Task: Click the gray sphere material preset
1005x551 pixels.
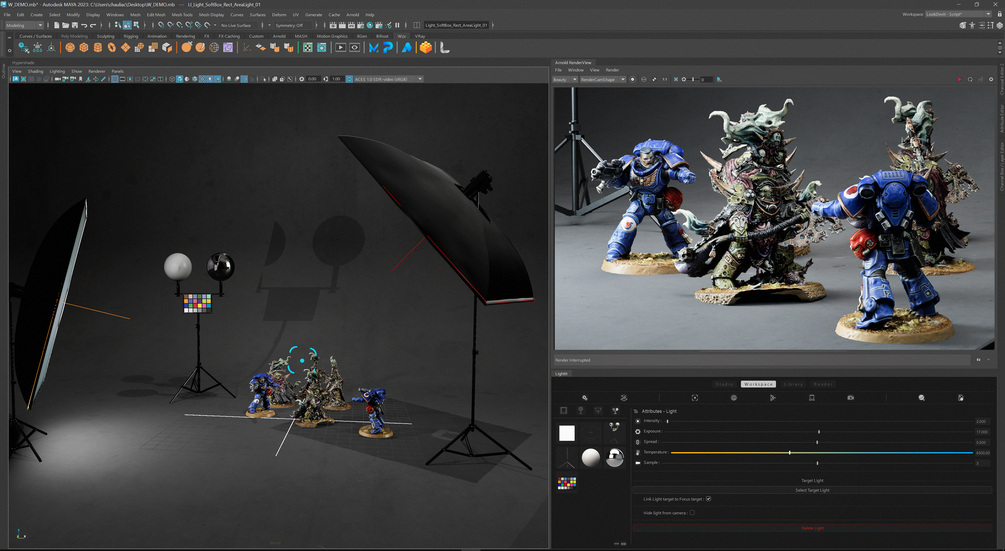Action: click(x=591, y=459)
